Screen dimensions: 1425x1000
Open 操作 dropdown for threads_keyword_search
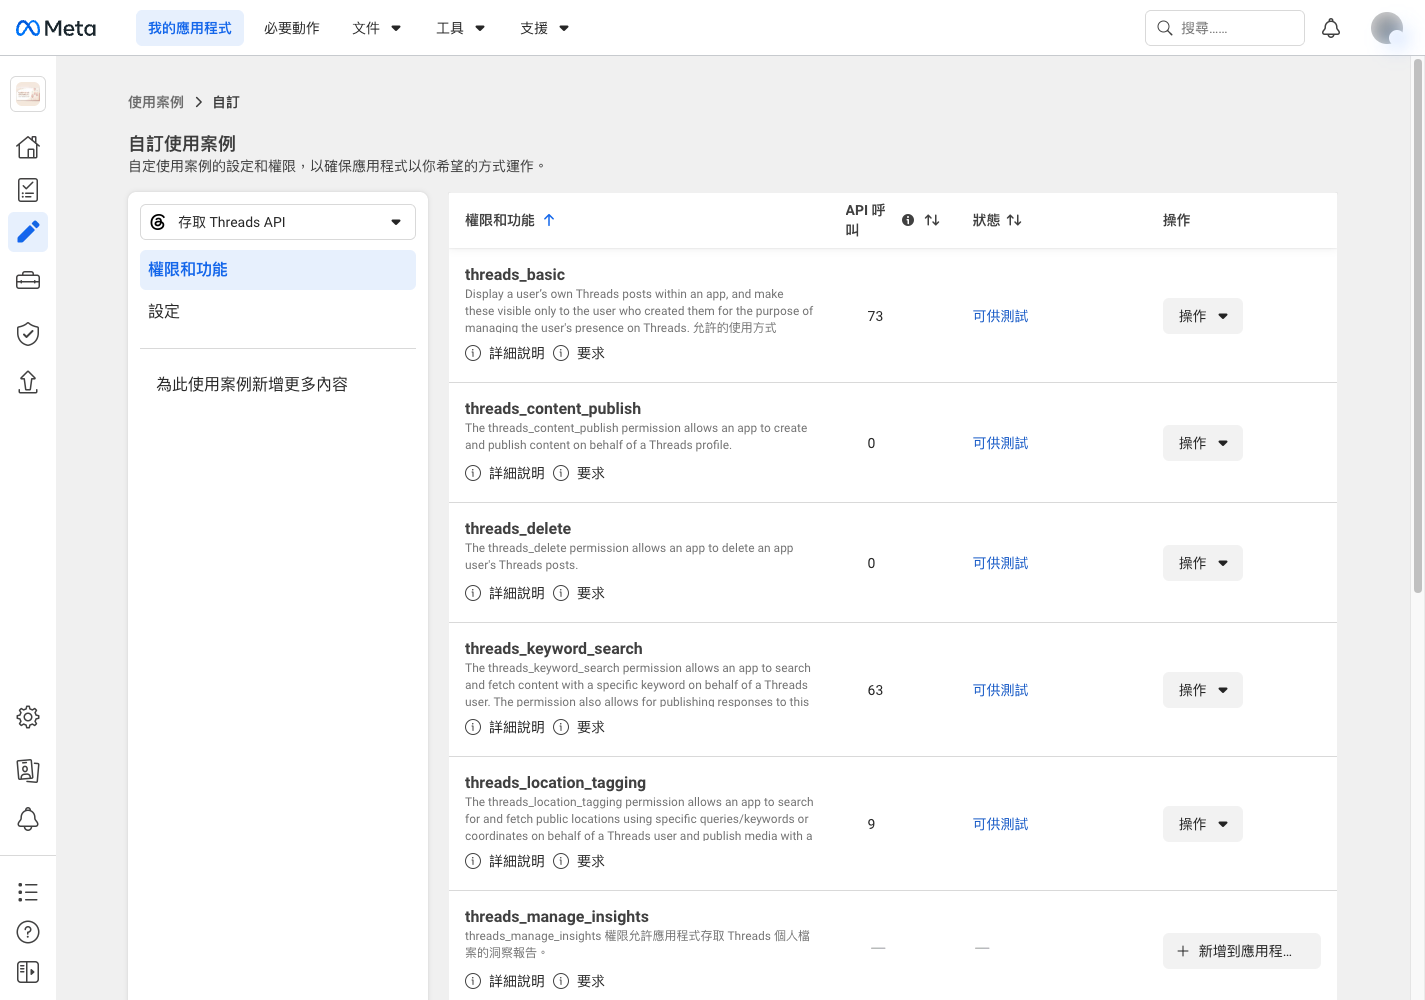[x=1203, y=690]
